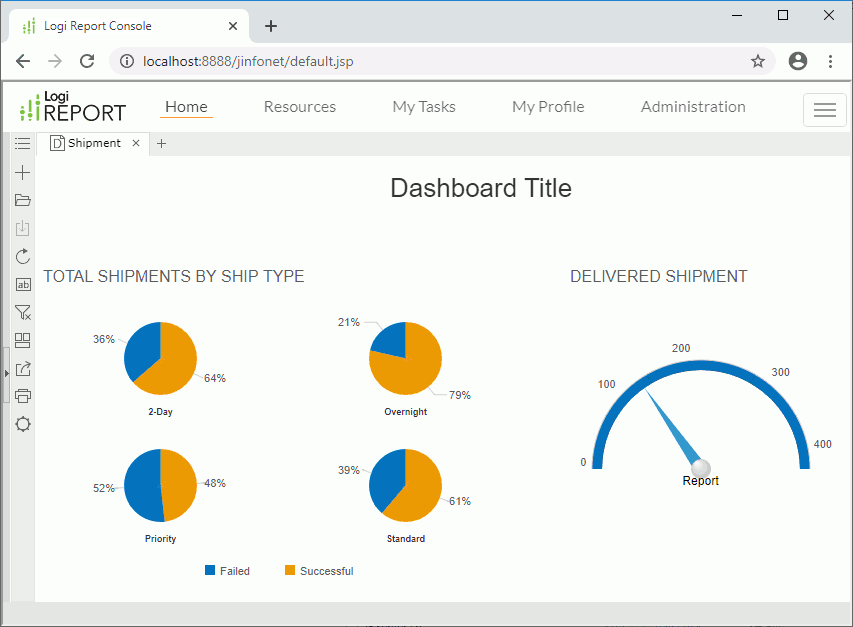Open an existing dashboard via folder icon
Image resolution: width=853 pixels, height=627 pixels.
[x=22, y=200]
